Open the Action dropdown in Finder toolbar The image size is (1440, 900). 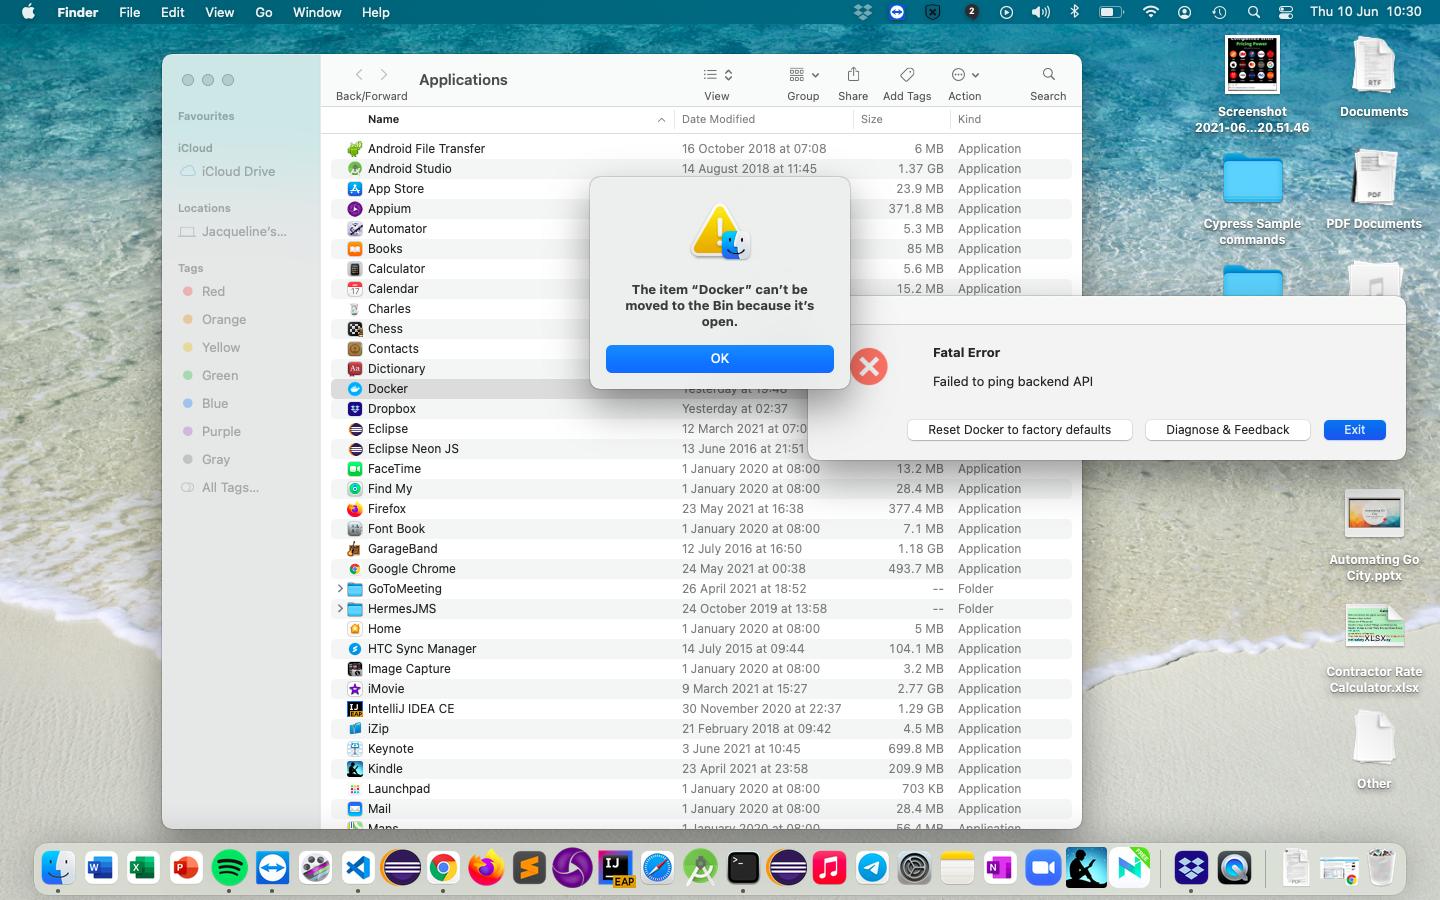point(965,75)
